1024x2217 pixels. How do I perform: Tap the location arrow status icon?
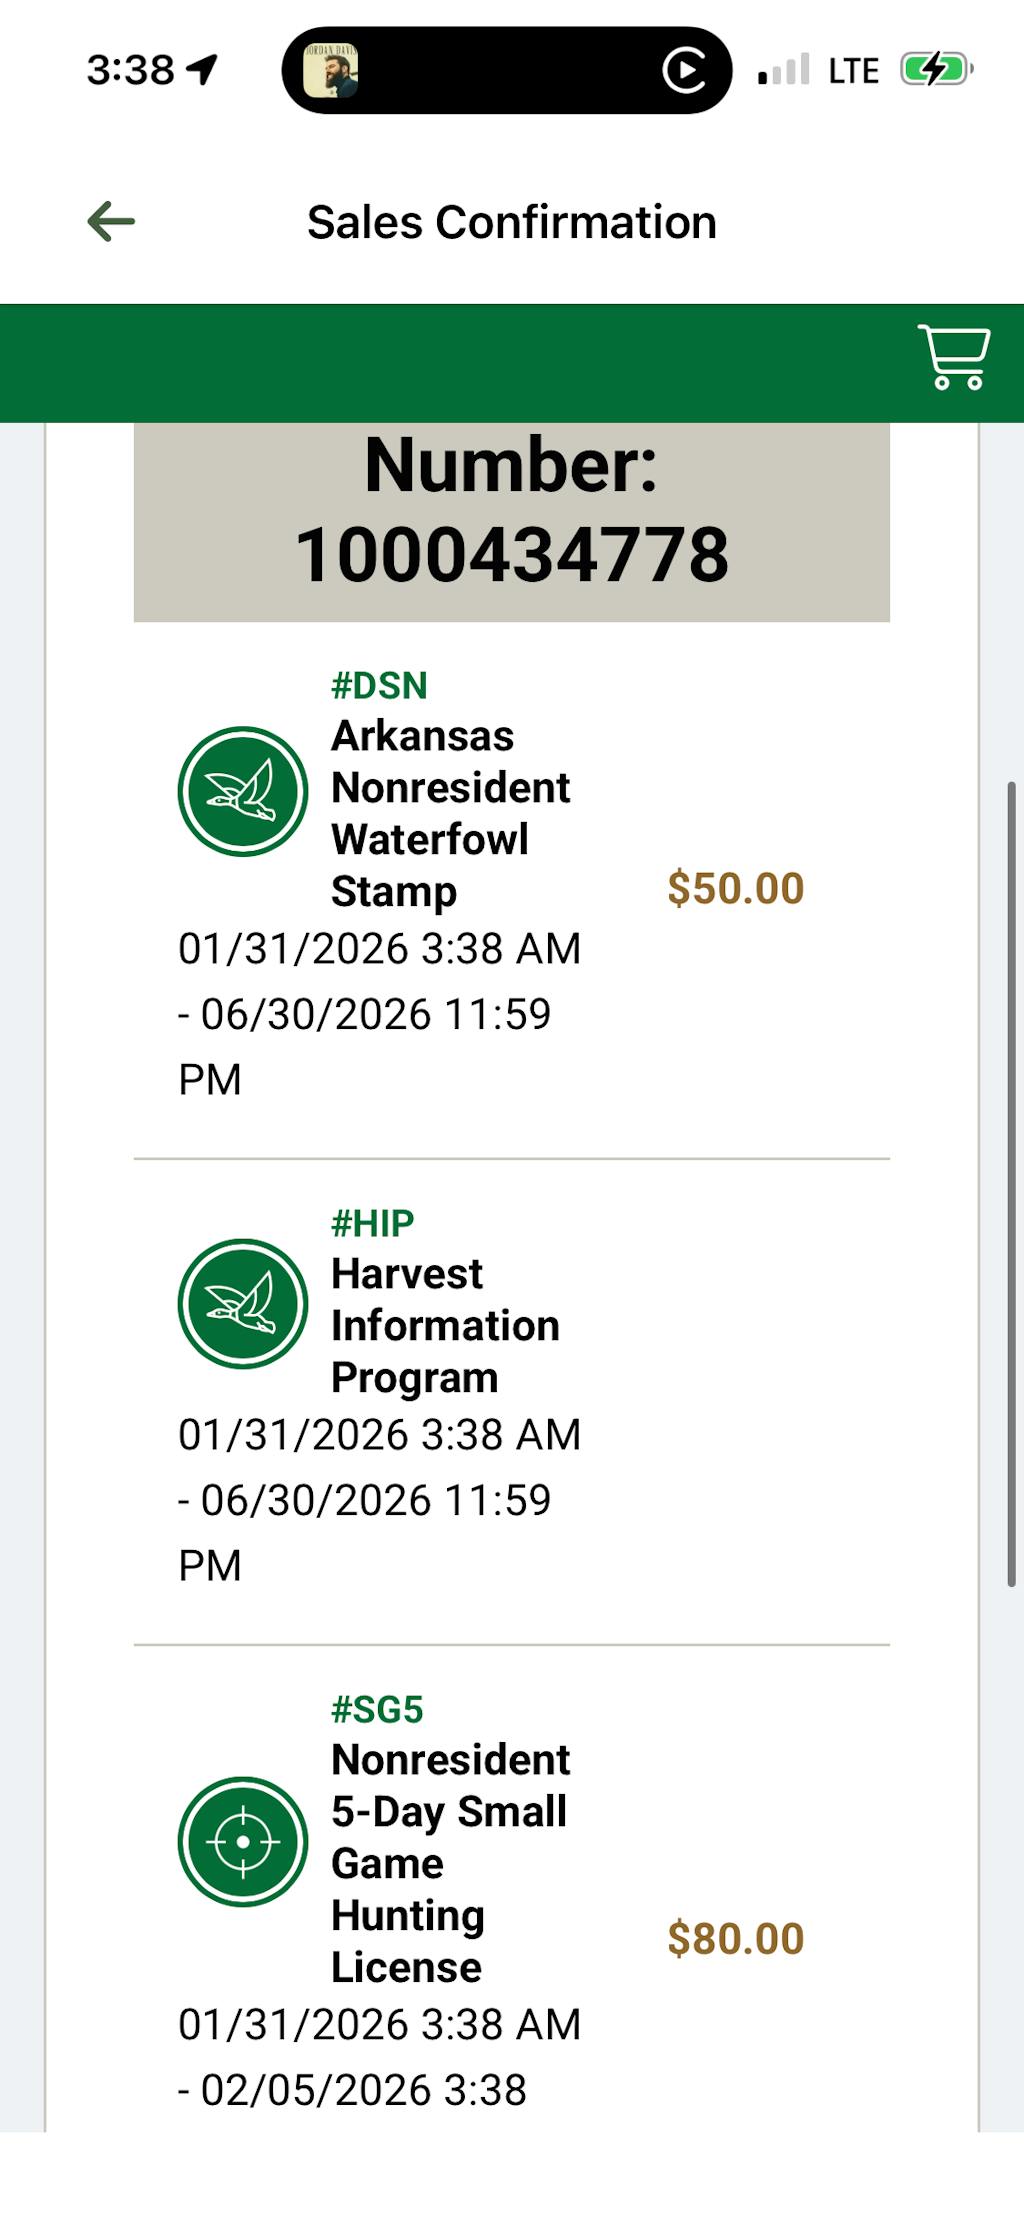point(203,70)
